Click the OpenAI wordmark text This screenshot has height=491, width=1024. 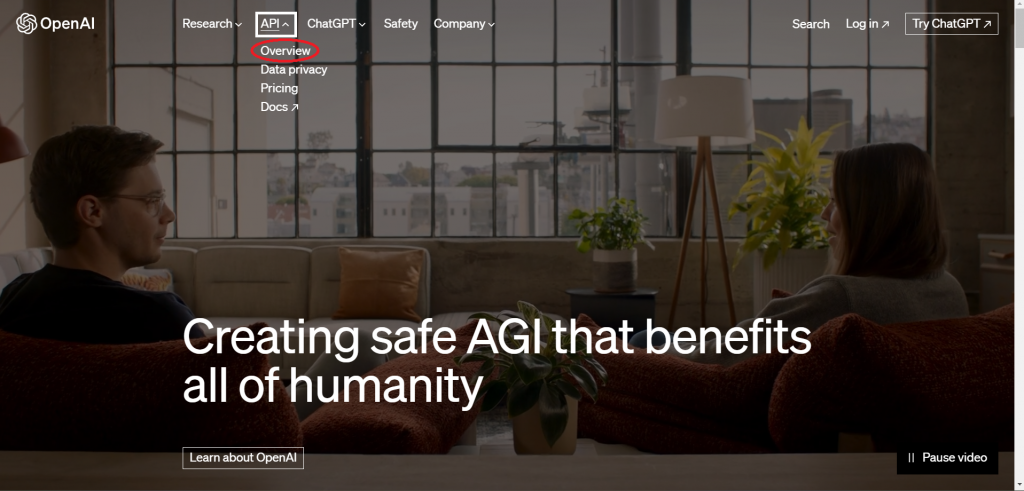point(67,24)
